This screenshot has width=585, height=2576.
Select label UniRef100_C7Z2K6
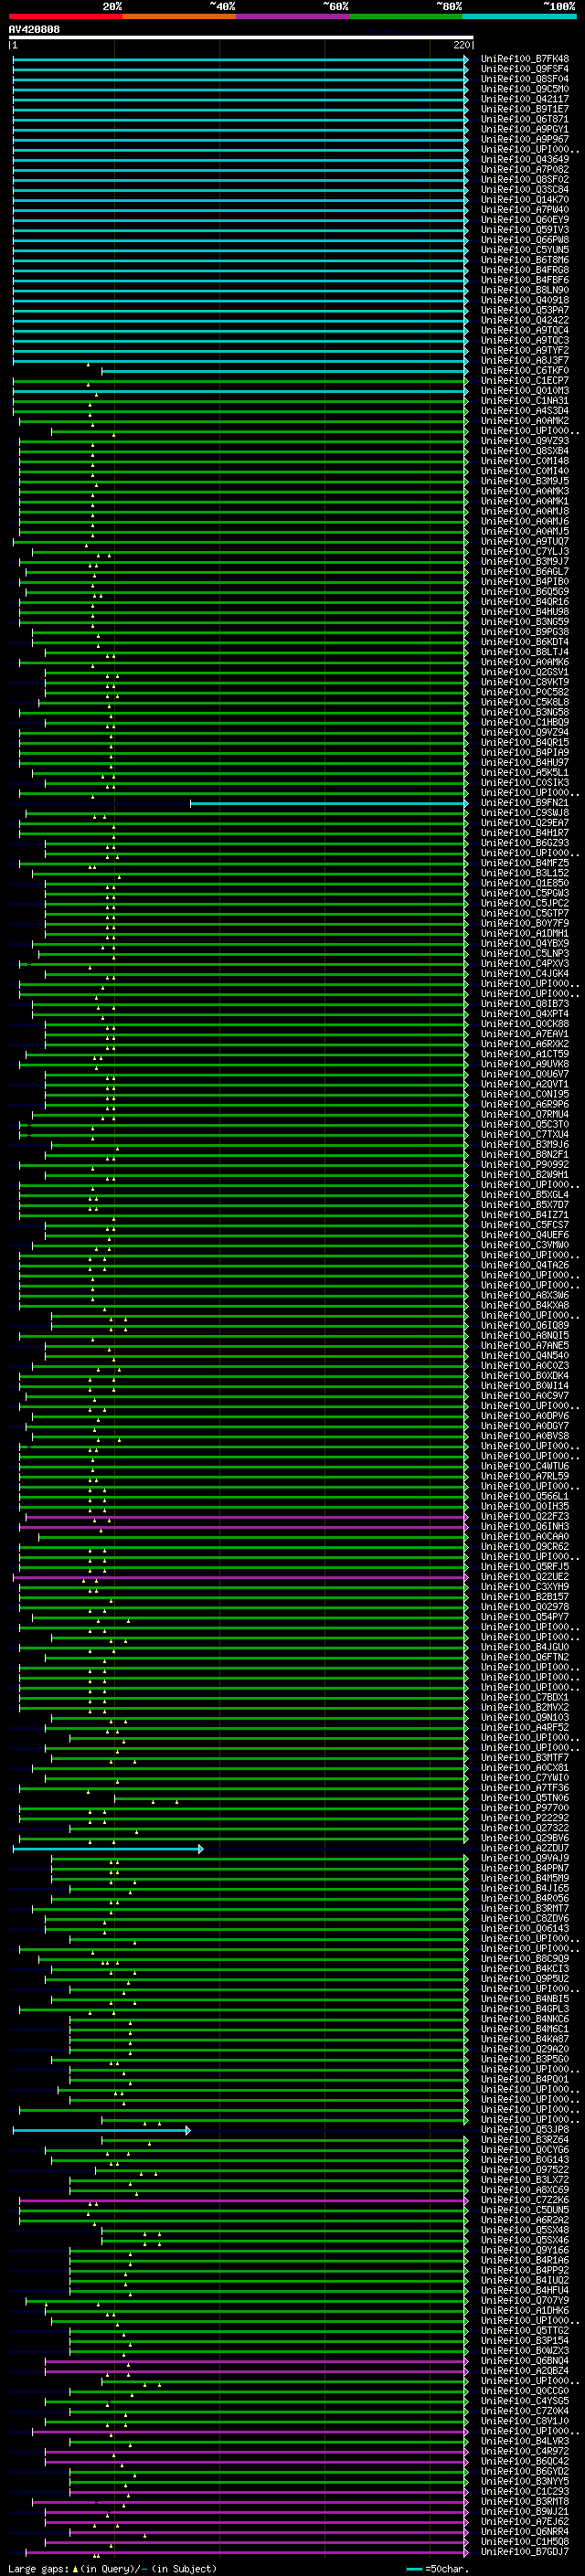pyautogui.click(x=524, y=2199)
